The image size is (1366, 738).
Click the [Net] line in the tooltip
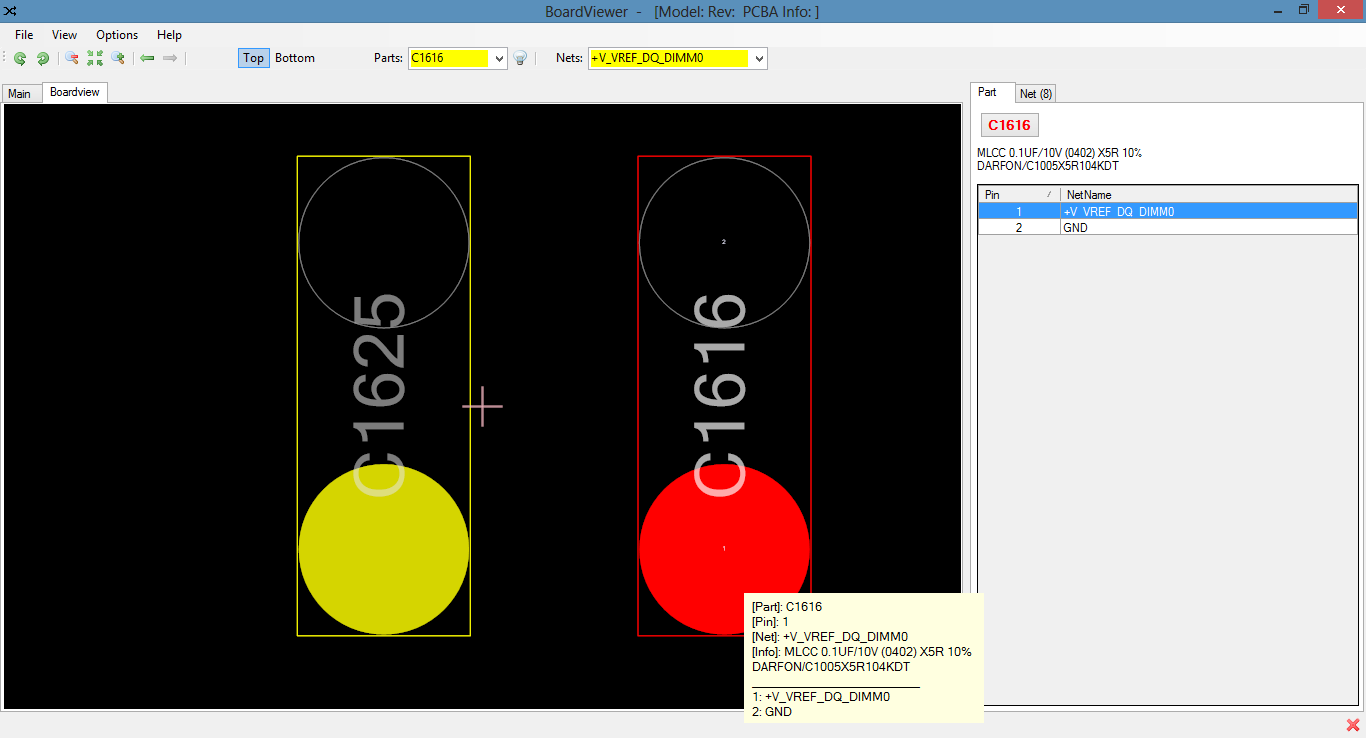click(x=830, y=637)
